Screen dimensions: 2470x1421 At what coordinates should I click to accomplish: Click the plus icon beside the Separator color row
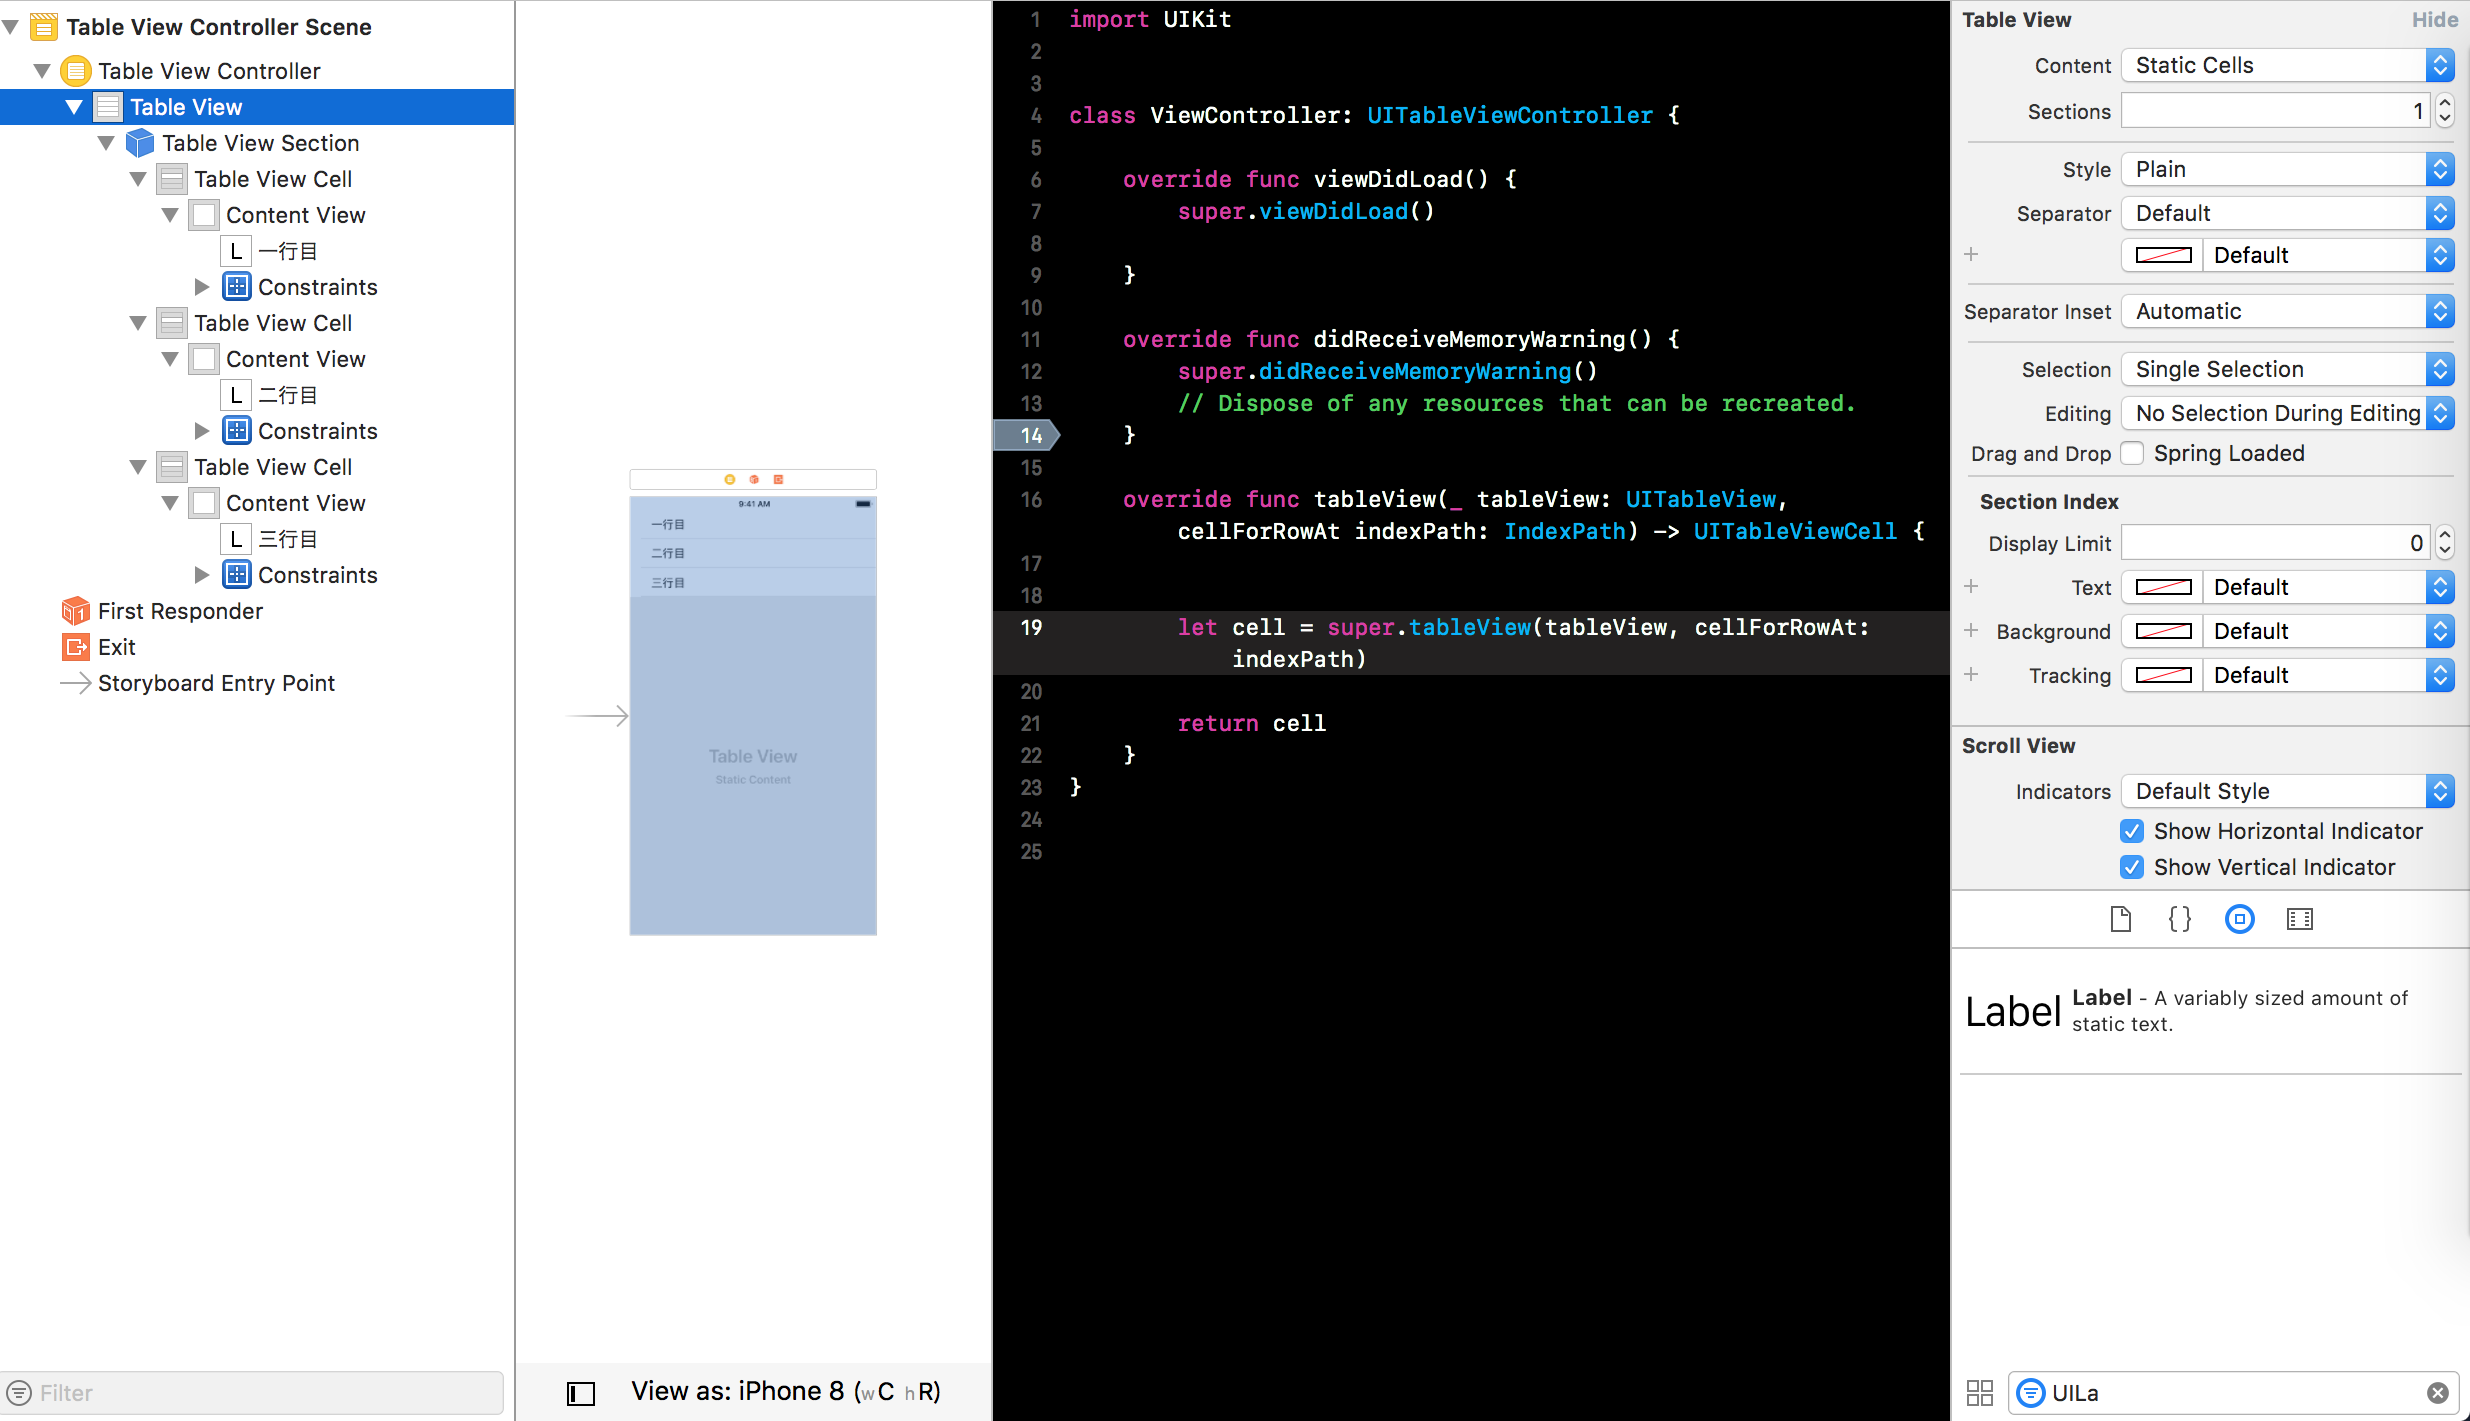coord(1971,254)
